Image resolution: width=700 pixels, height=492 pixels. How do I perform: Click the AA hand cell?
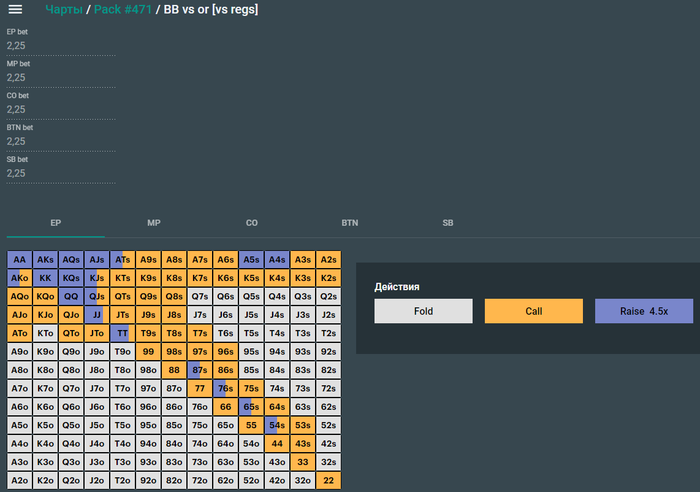(x=20, y=259)
